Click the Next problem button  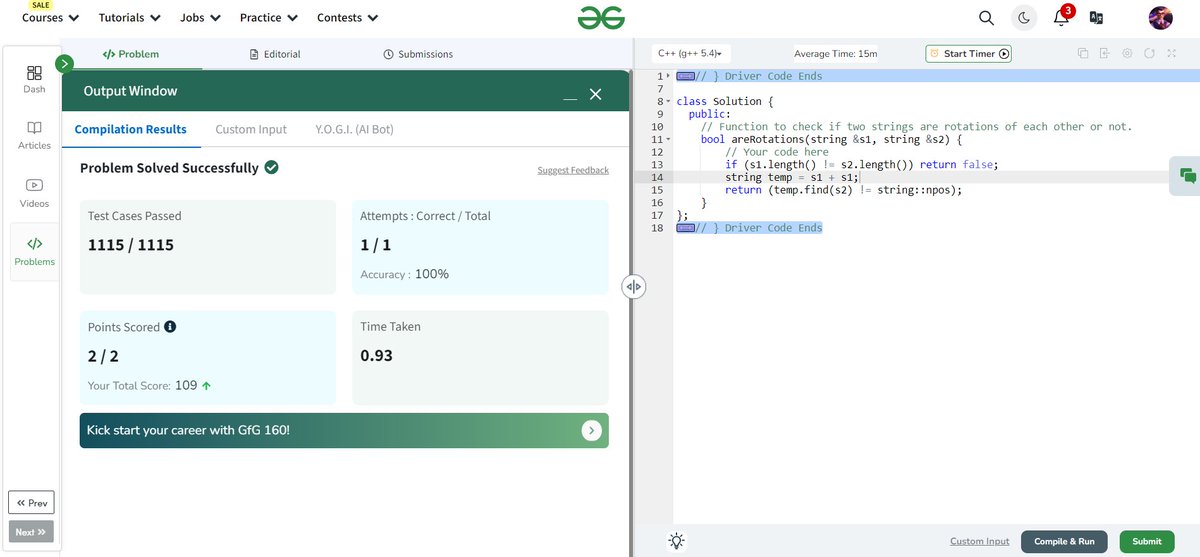(x=31, y=532)
